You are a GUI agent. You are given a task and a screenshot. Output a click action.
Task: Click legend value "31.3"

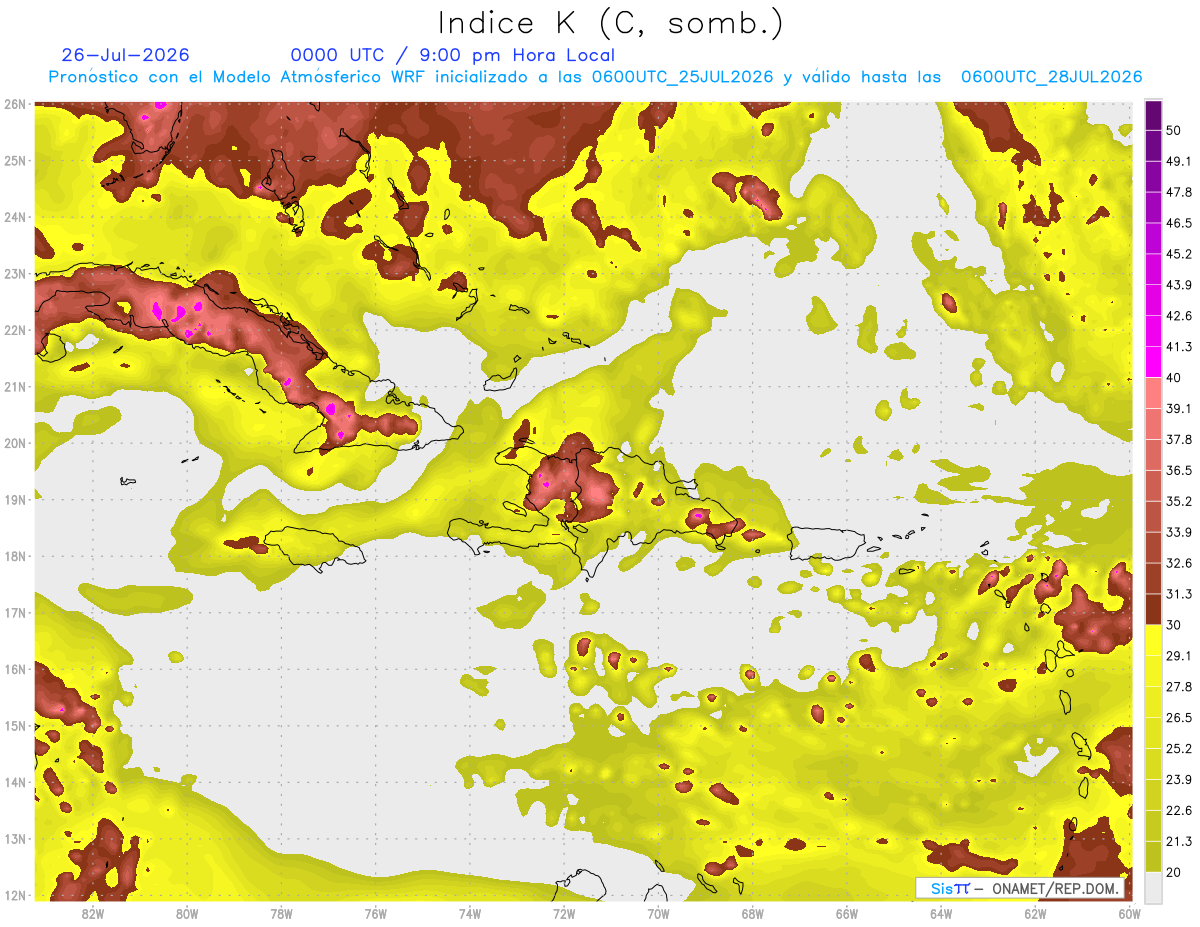point(1179,594)
